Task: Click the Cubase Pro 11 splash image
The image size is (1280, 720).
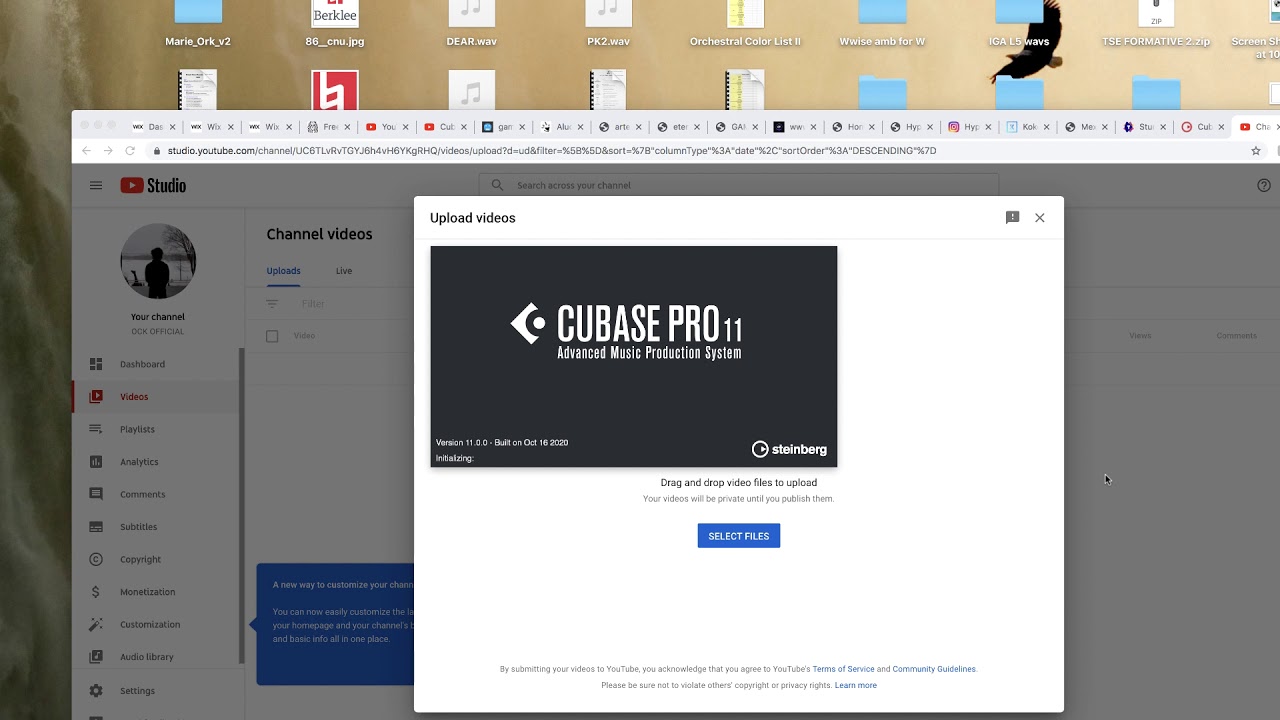Action: pyautogui.click(x=634, y=357)
